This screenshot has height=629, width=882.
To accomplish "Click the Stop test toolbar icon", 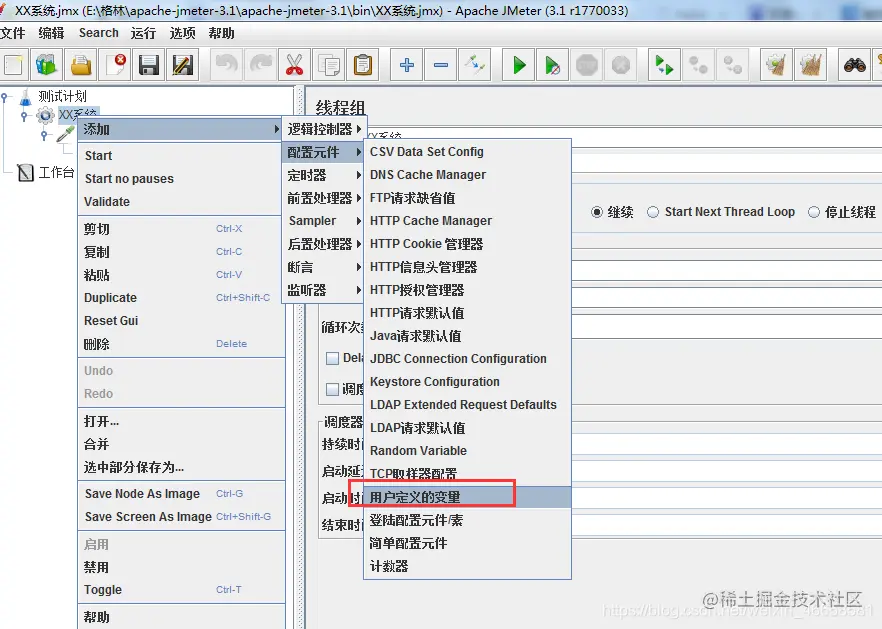I will point(587,65).
